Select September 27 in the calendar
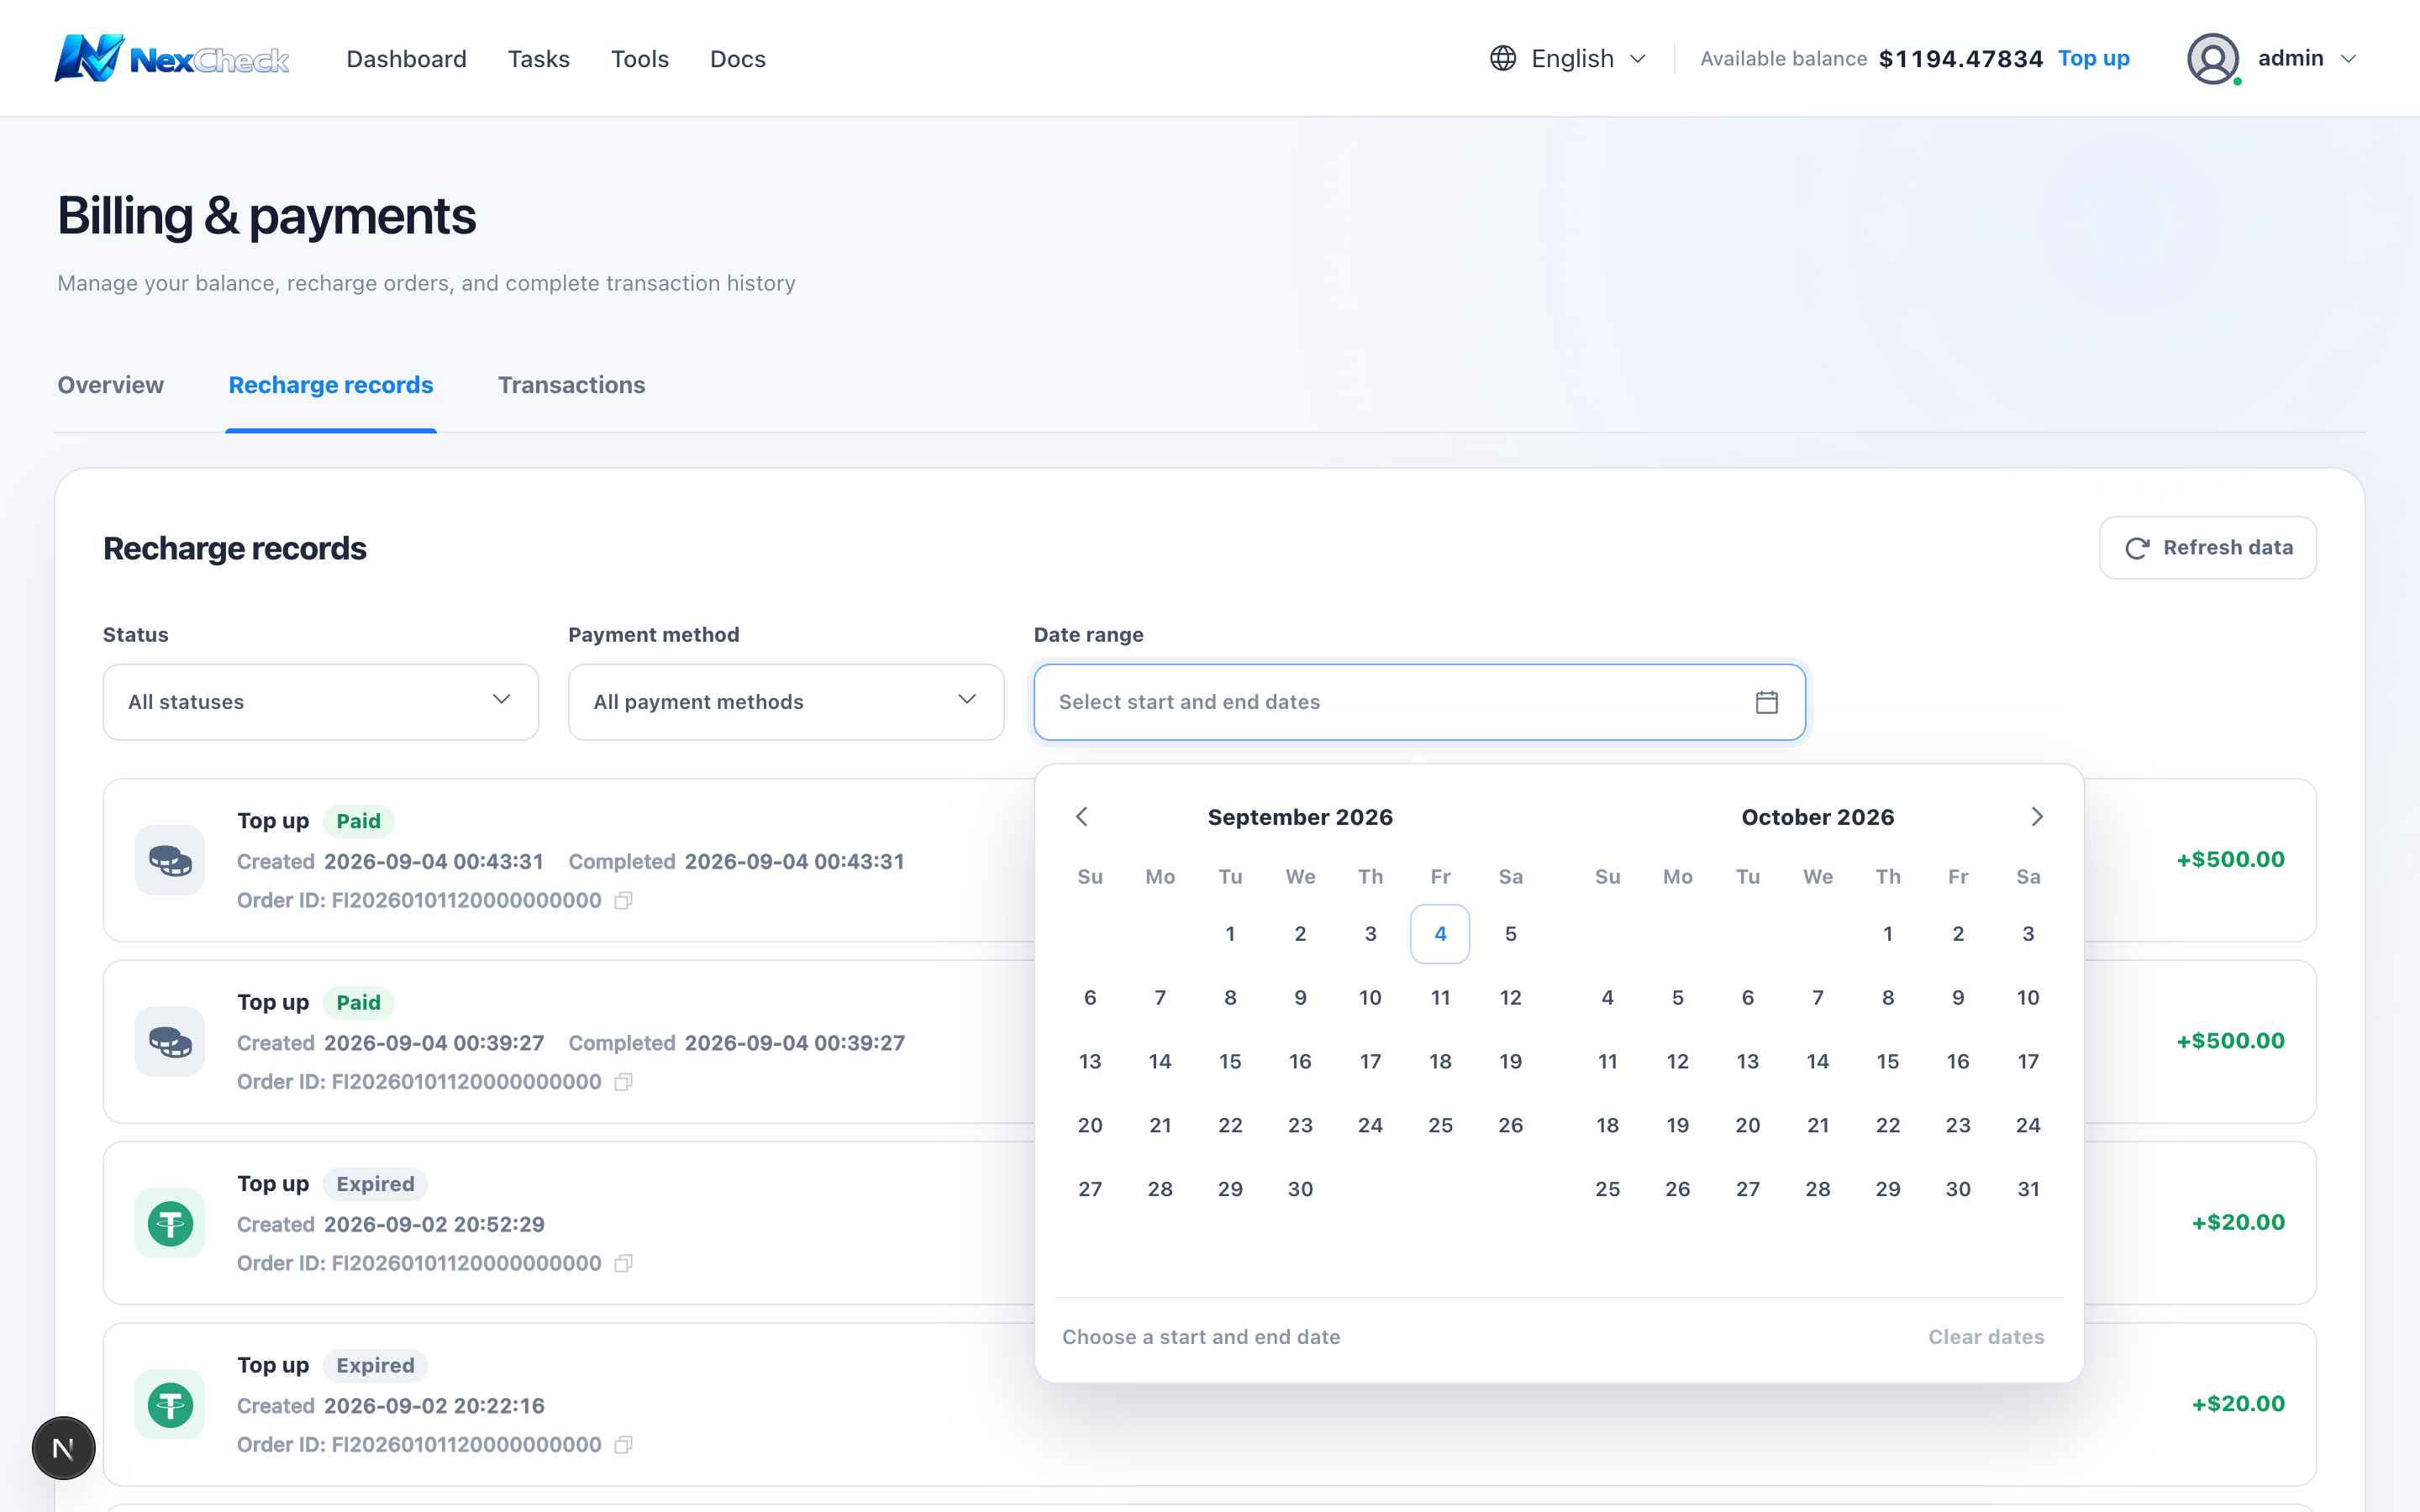Screen dimensions: 2420x1512 pyautogui.click(x=1090, y=1190)
